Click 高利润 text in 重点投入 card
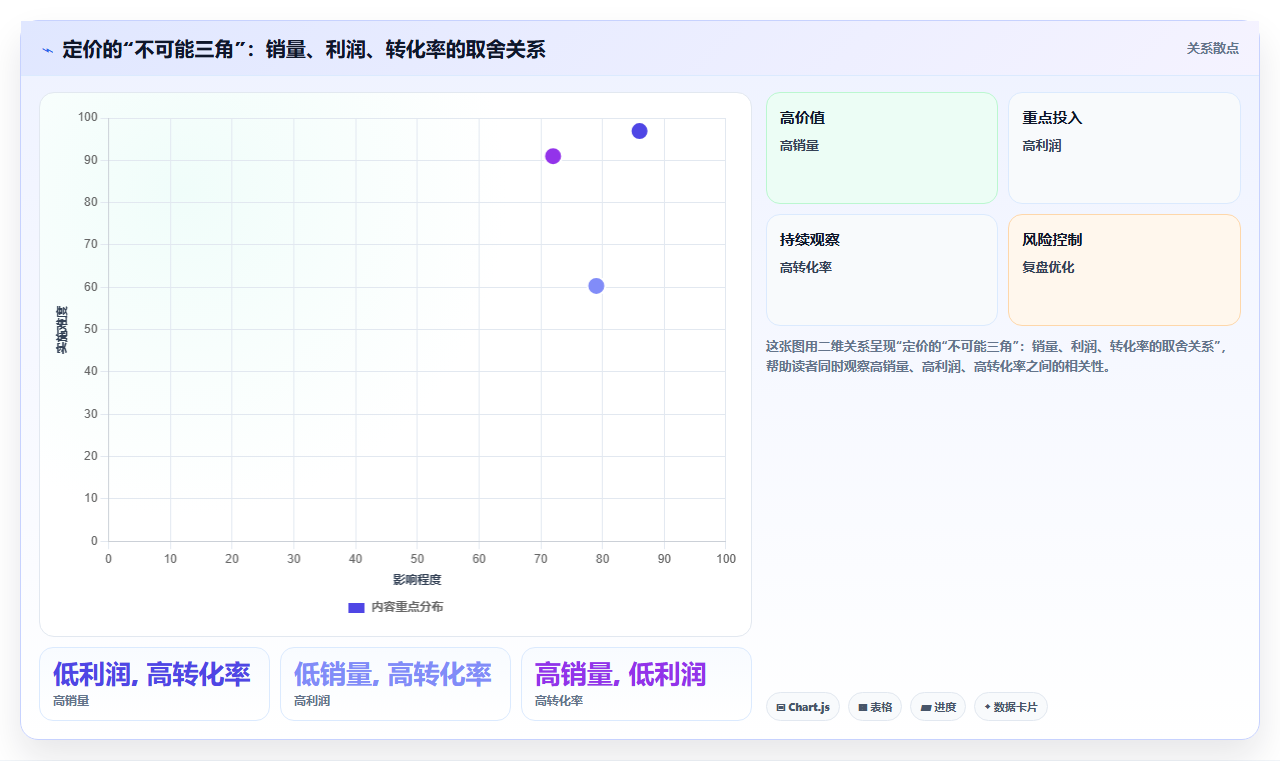Viewport: 1280px width, 761px height. (1042, 145)
